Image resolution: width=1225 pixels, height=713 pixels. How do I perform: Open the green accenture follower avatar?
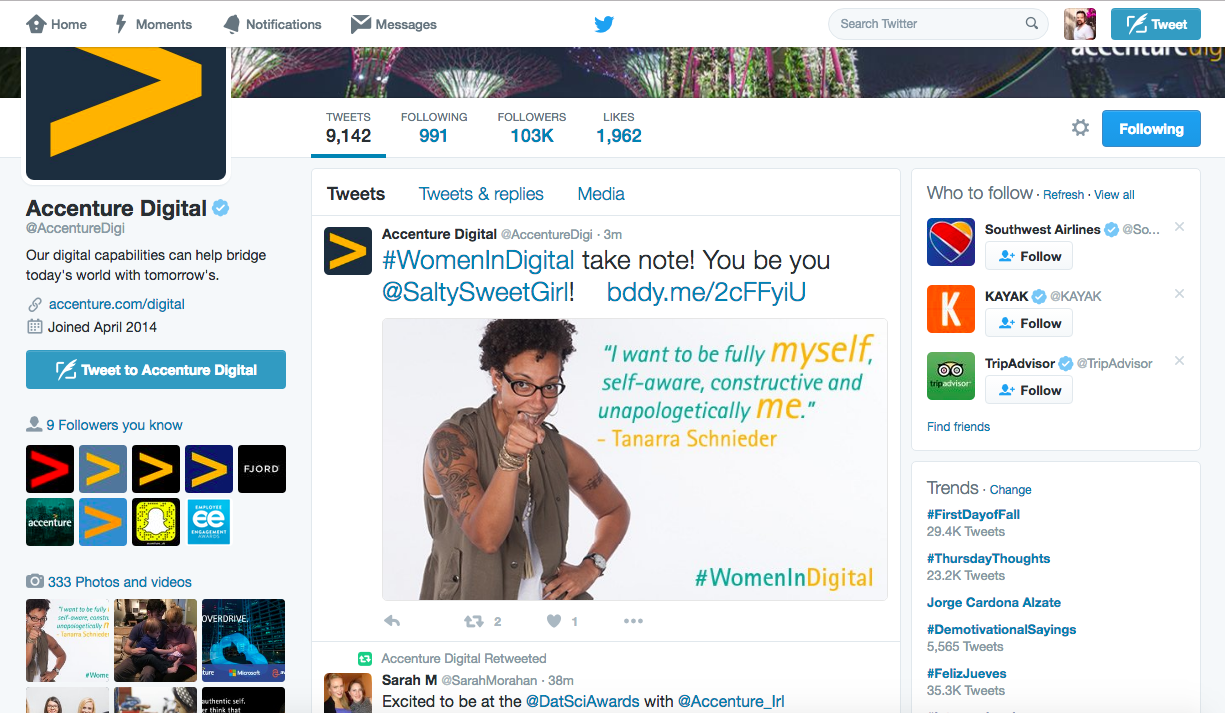(x=50, y=522)
